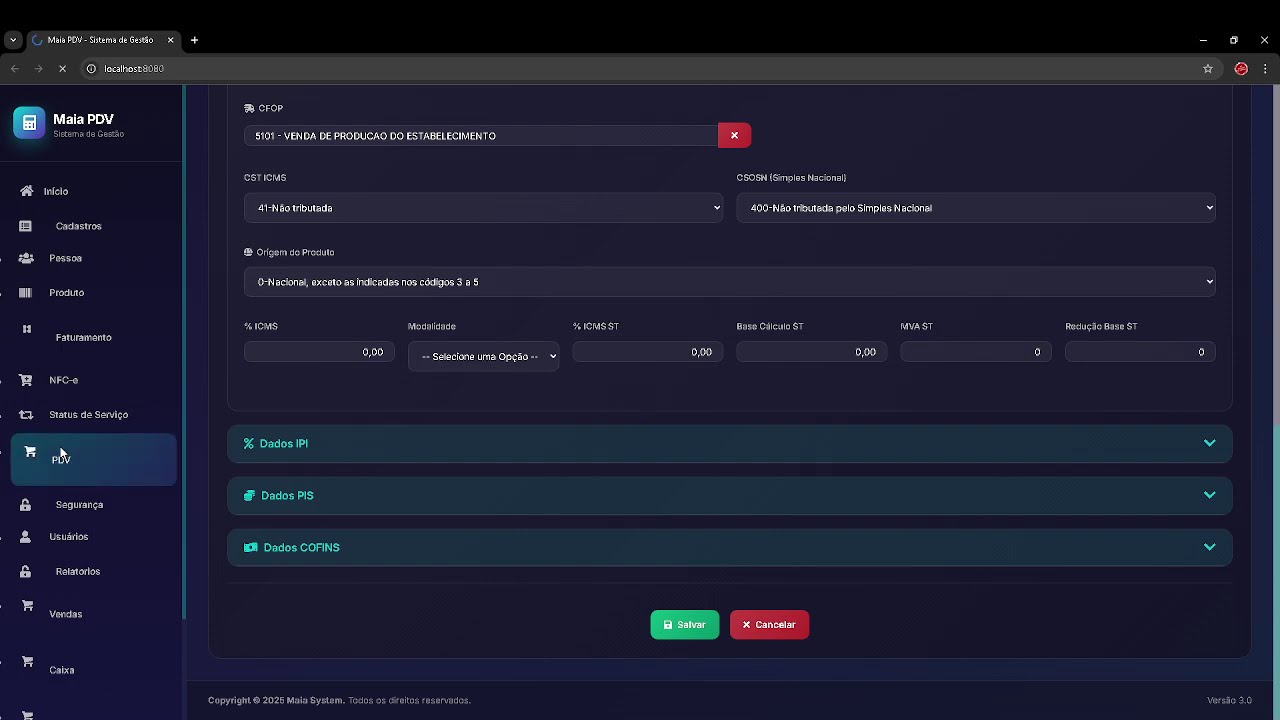Click the percent icon beside Dados IPI

(x=249, y=443)
